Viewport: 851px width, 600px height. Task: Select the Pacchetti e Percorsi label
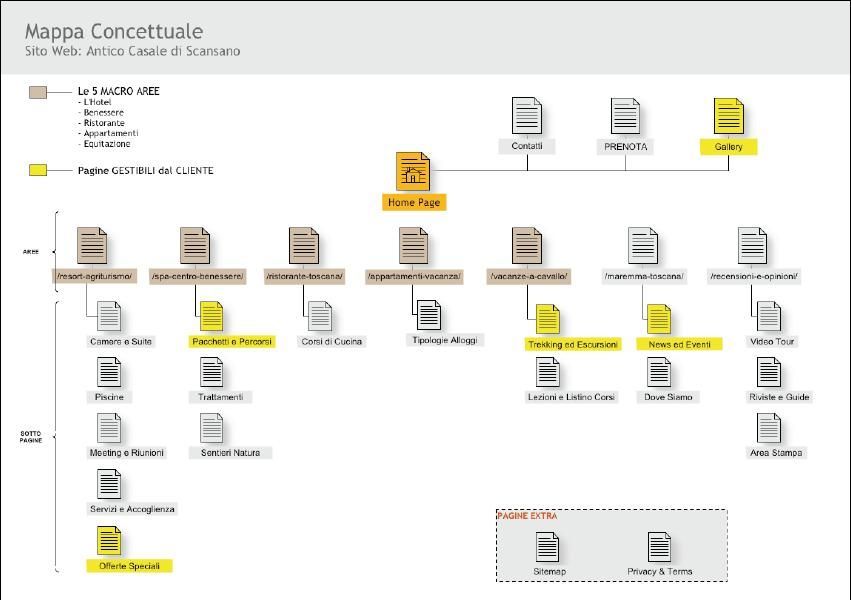(x=232, y=341)
